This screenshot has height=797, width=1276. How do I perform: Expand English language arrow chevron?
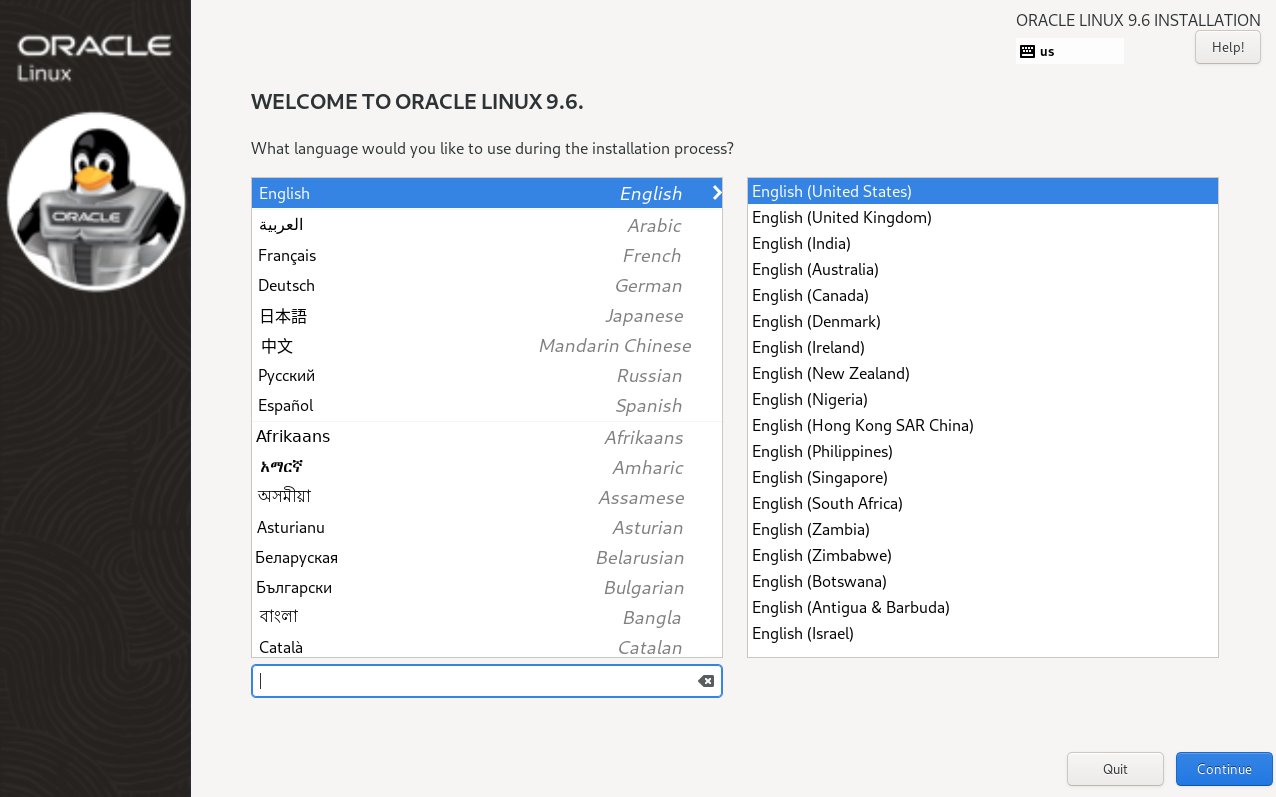[x=716, y=193]
